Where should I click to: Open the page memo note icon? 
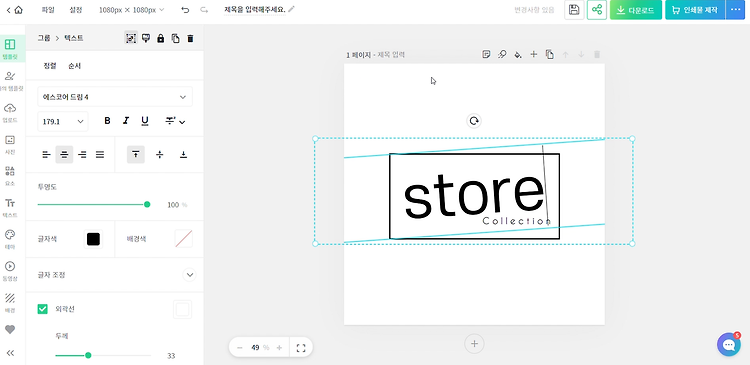(486, 55)
